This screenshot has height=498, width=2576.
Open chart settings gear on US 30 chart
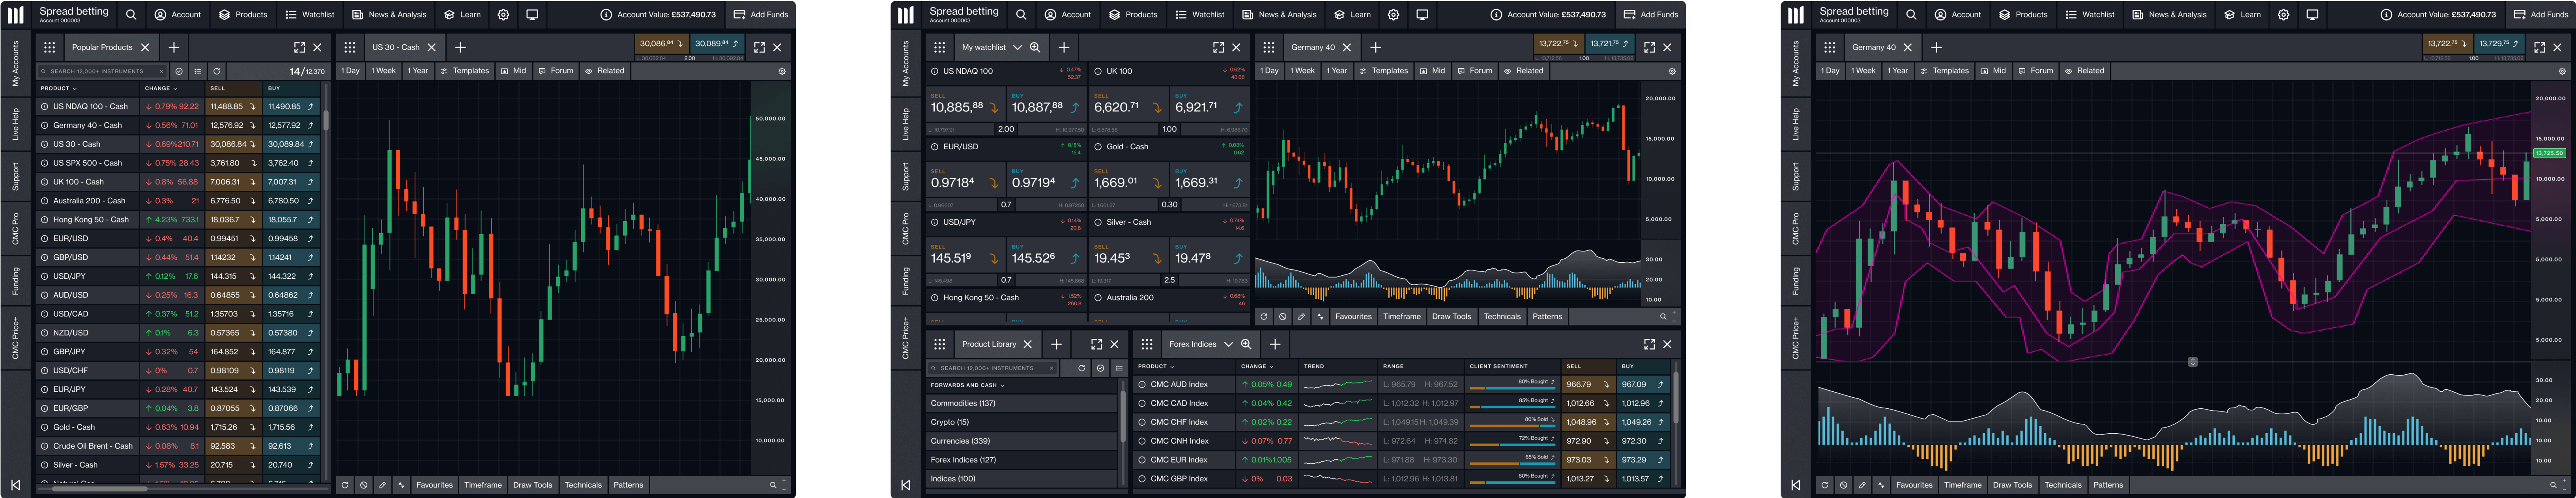point(782,71)
